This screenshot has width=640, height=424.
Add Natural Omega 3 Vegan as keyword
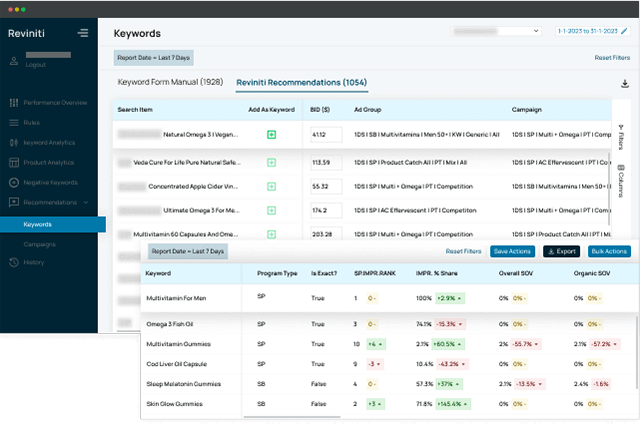[x=271, y=135]
